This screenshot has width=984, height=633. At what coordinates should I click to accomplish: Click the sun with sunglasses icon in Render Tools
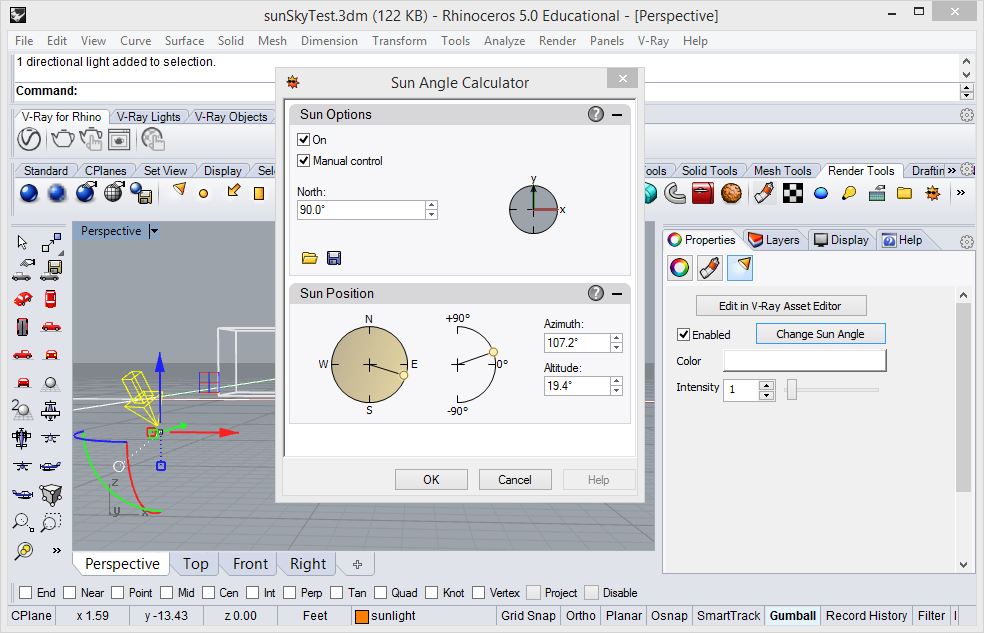click(933, 193)
